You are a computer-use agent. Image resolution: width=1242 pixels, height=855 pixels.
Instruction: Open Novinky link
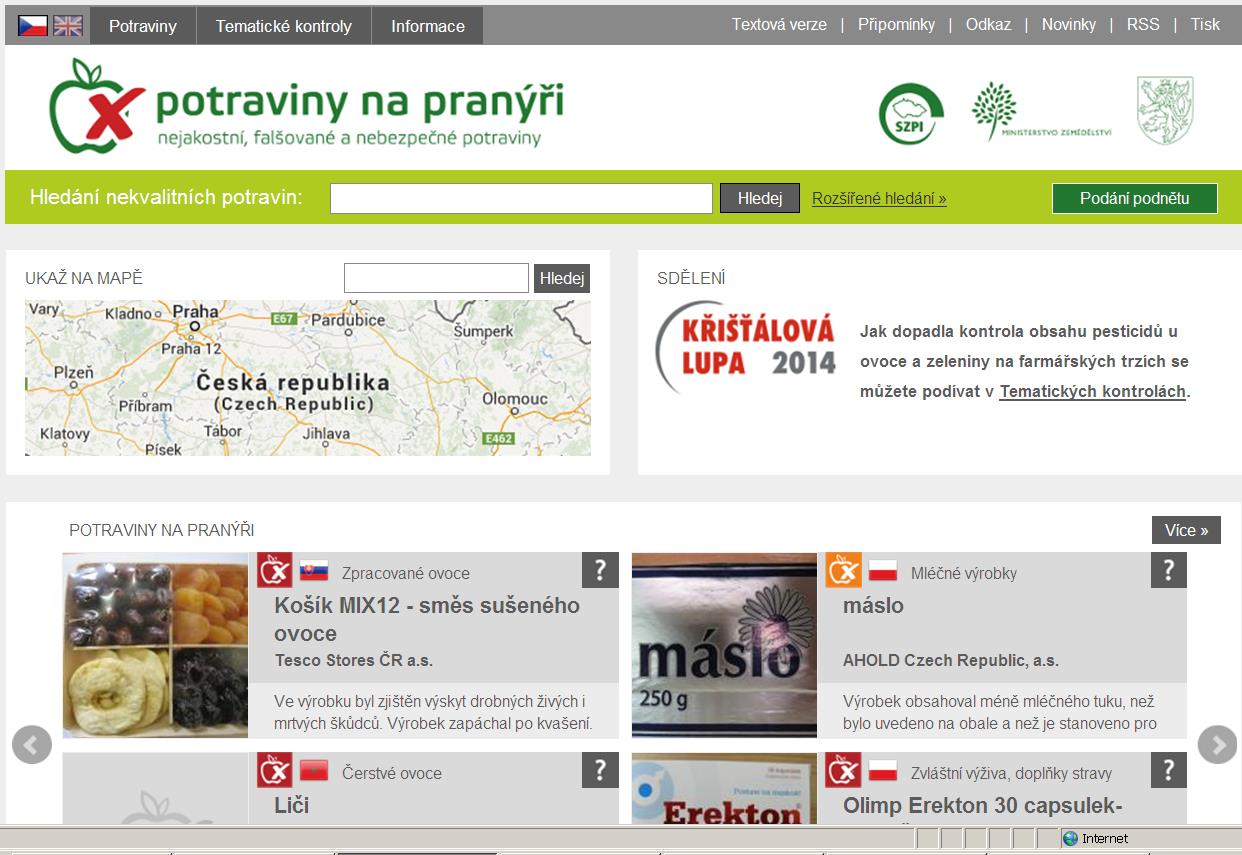[x=1069, y=25]
